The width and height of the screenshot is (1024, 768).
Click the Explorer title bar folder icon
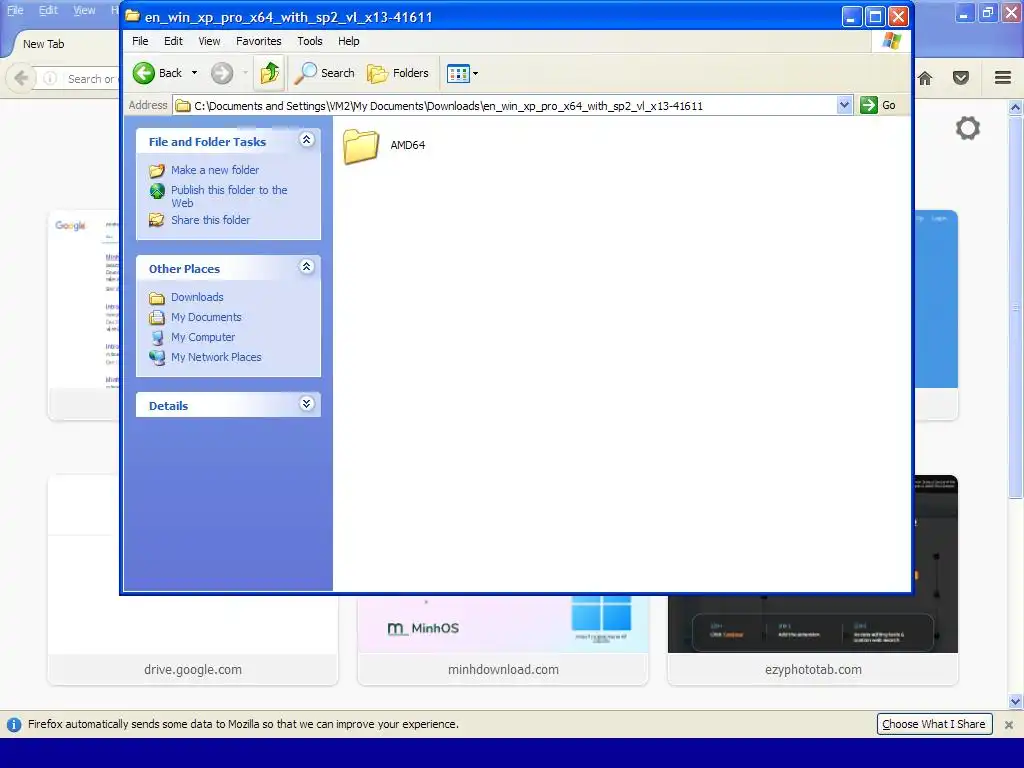pos(133,16)
